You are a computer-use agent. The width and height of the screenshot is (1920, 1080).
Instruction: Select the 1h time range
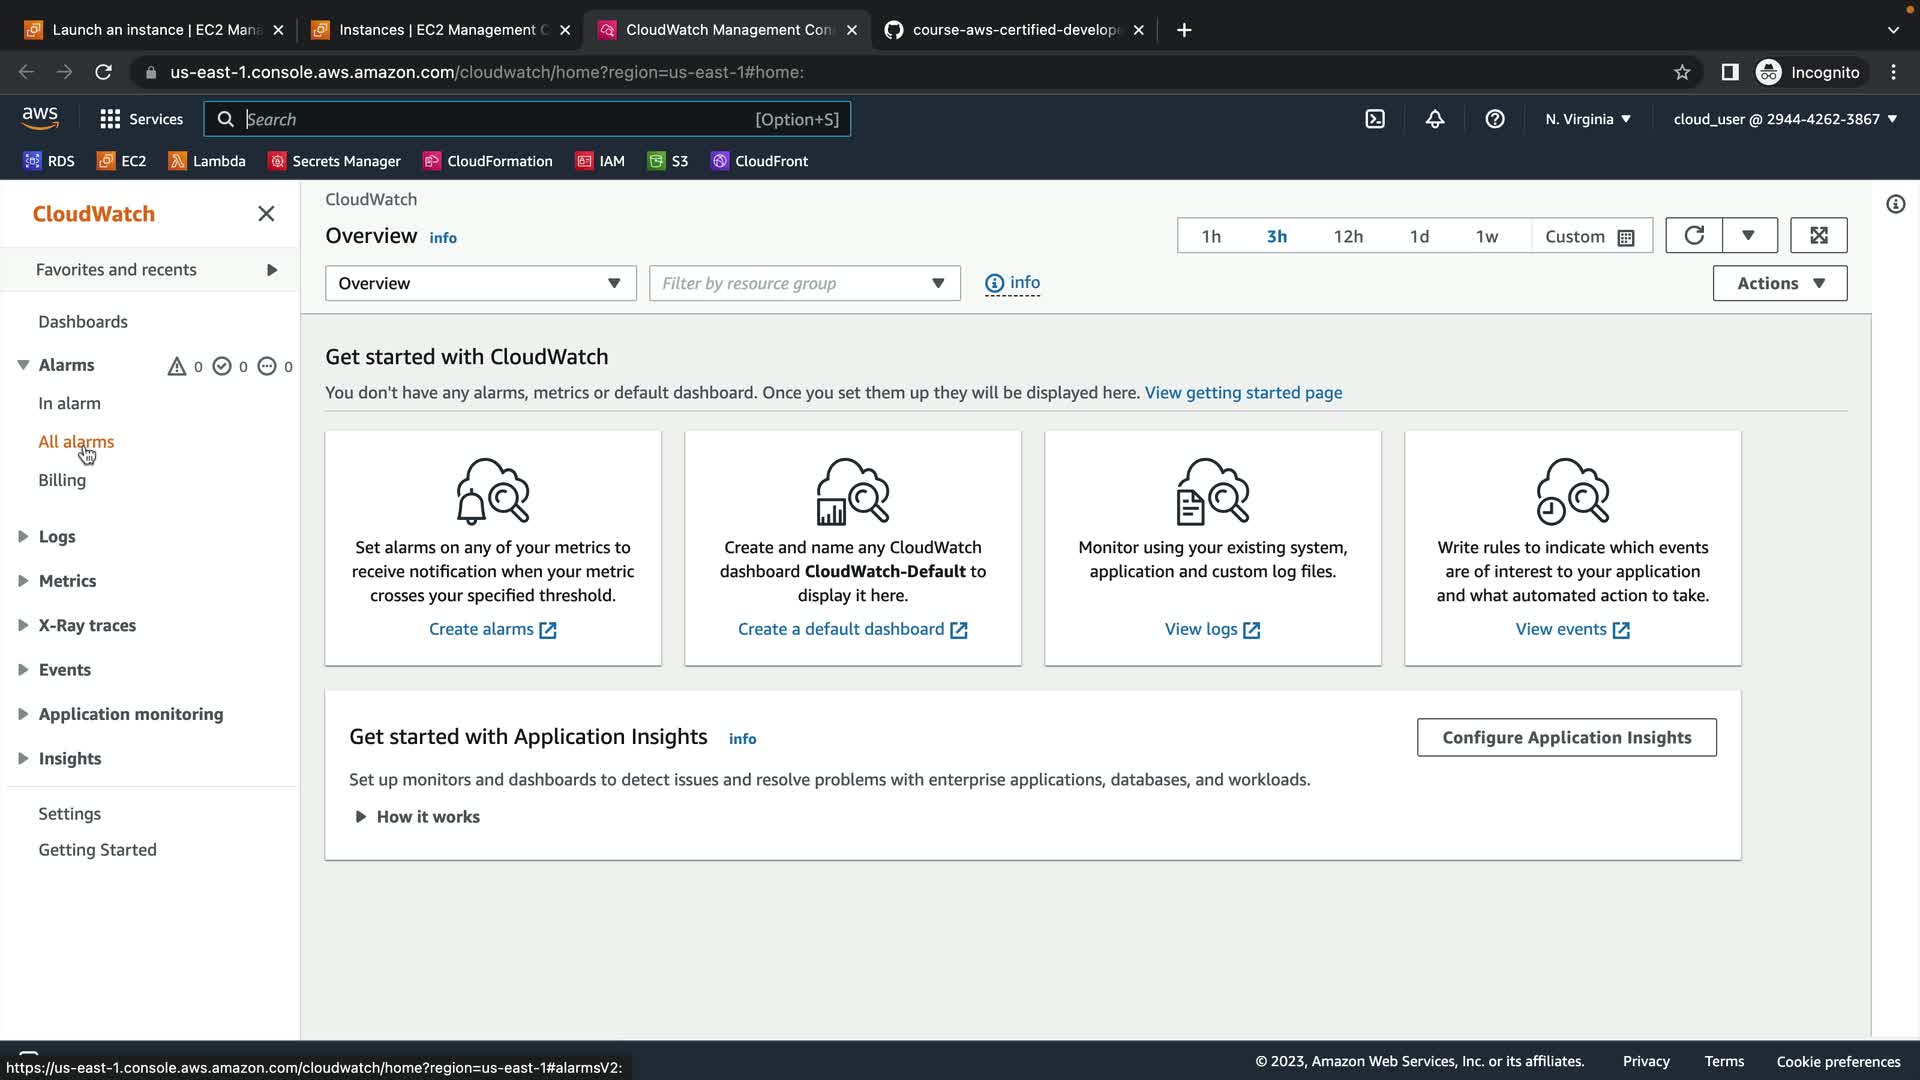(x=1211, y=237)
